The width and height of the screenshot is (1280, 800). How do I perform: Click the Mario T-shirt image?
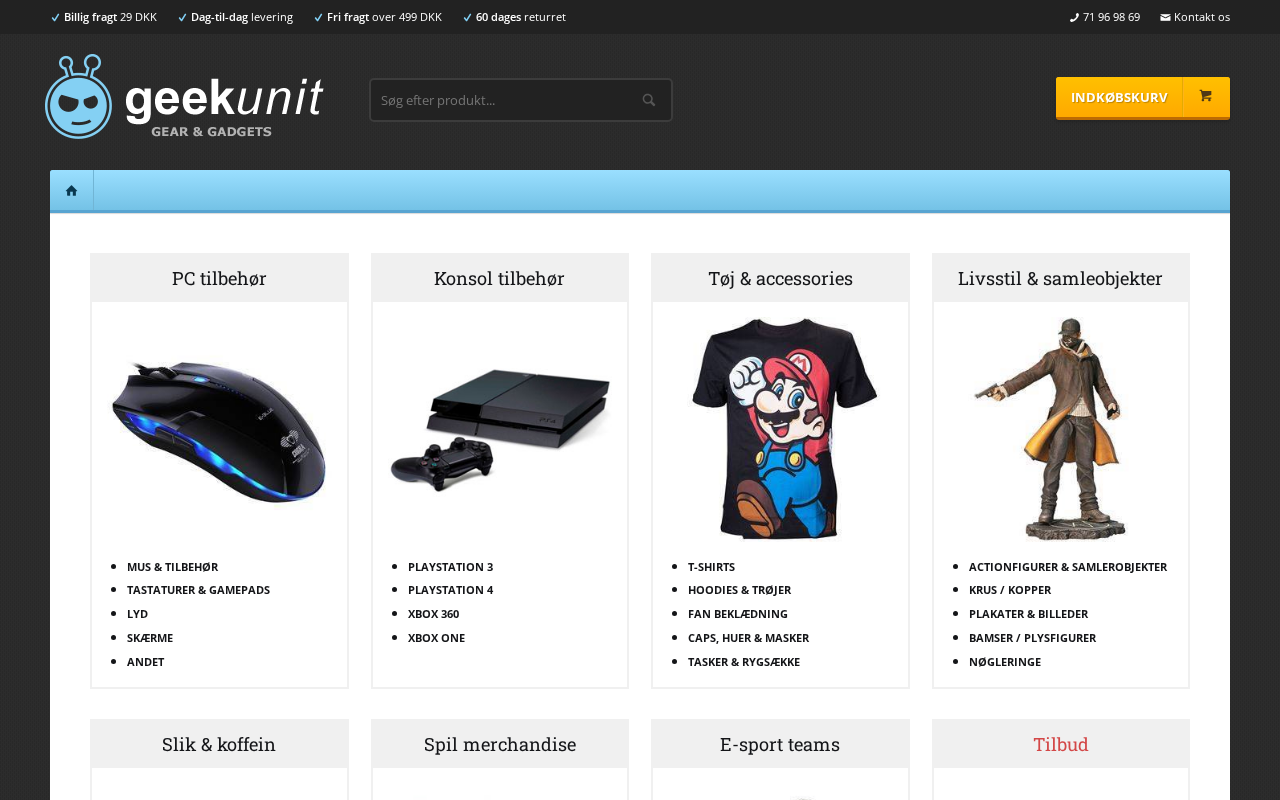[781, 429]
